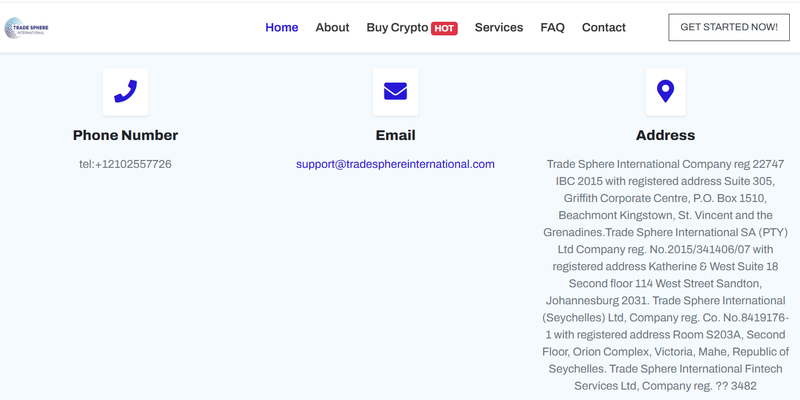
Task: Open the Buy Crypto menu item
Action: coord(397,28)
